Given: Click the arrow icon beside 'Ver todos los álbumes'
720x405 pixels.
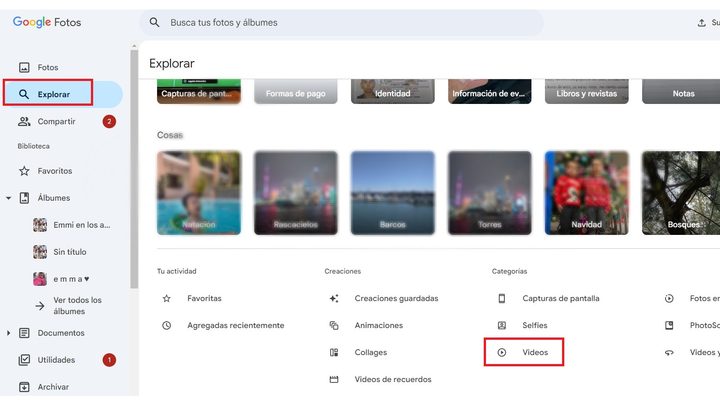Looking at the screenshot, I should pyautogui.click(x=40, y=306).
